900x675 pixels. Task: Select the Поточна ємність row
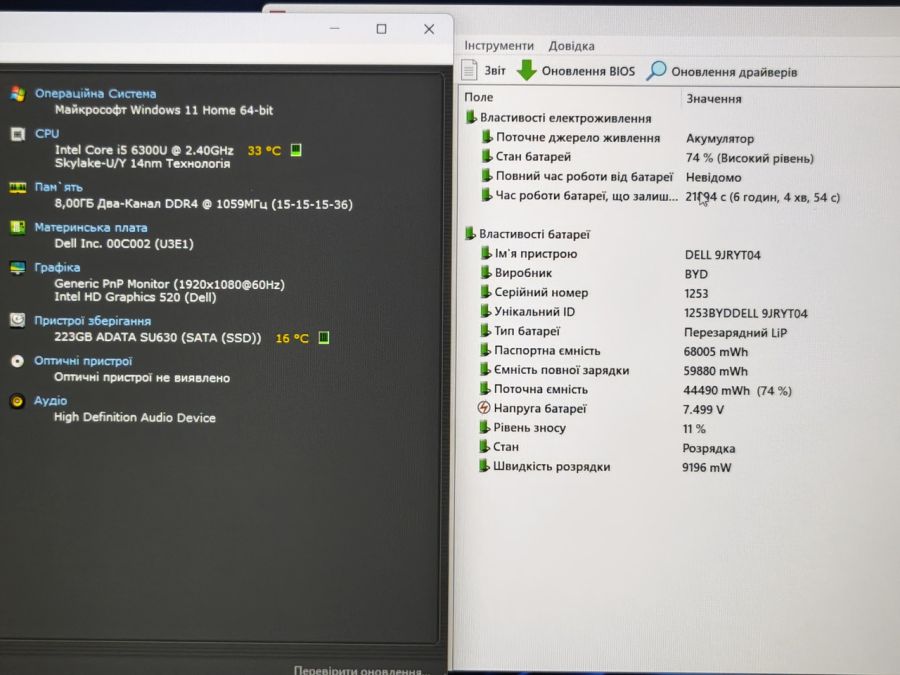click(x=635, y=390)
